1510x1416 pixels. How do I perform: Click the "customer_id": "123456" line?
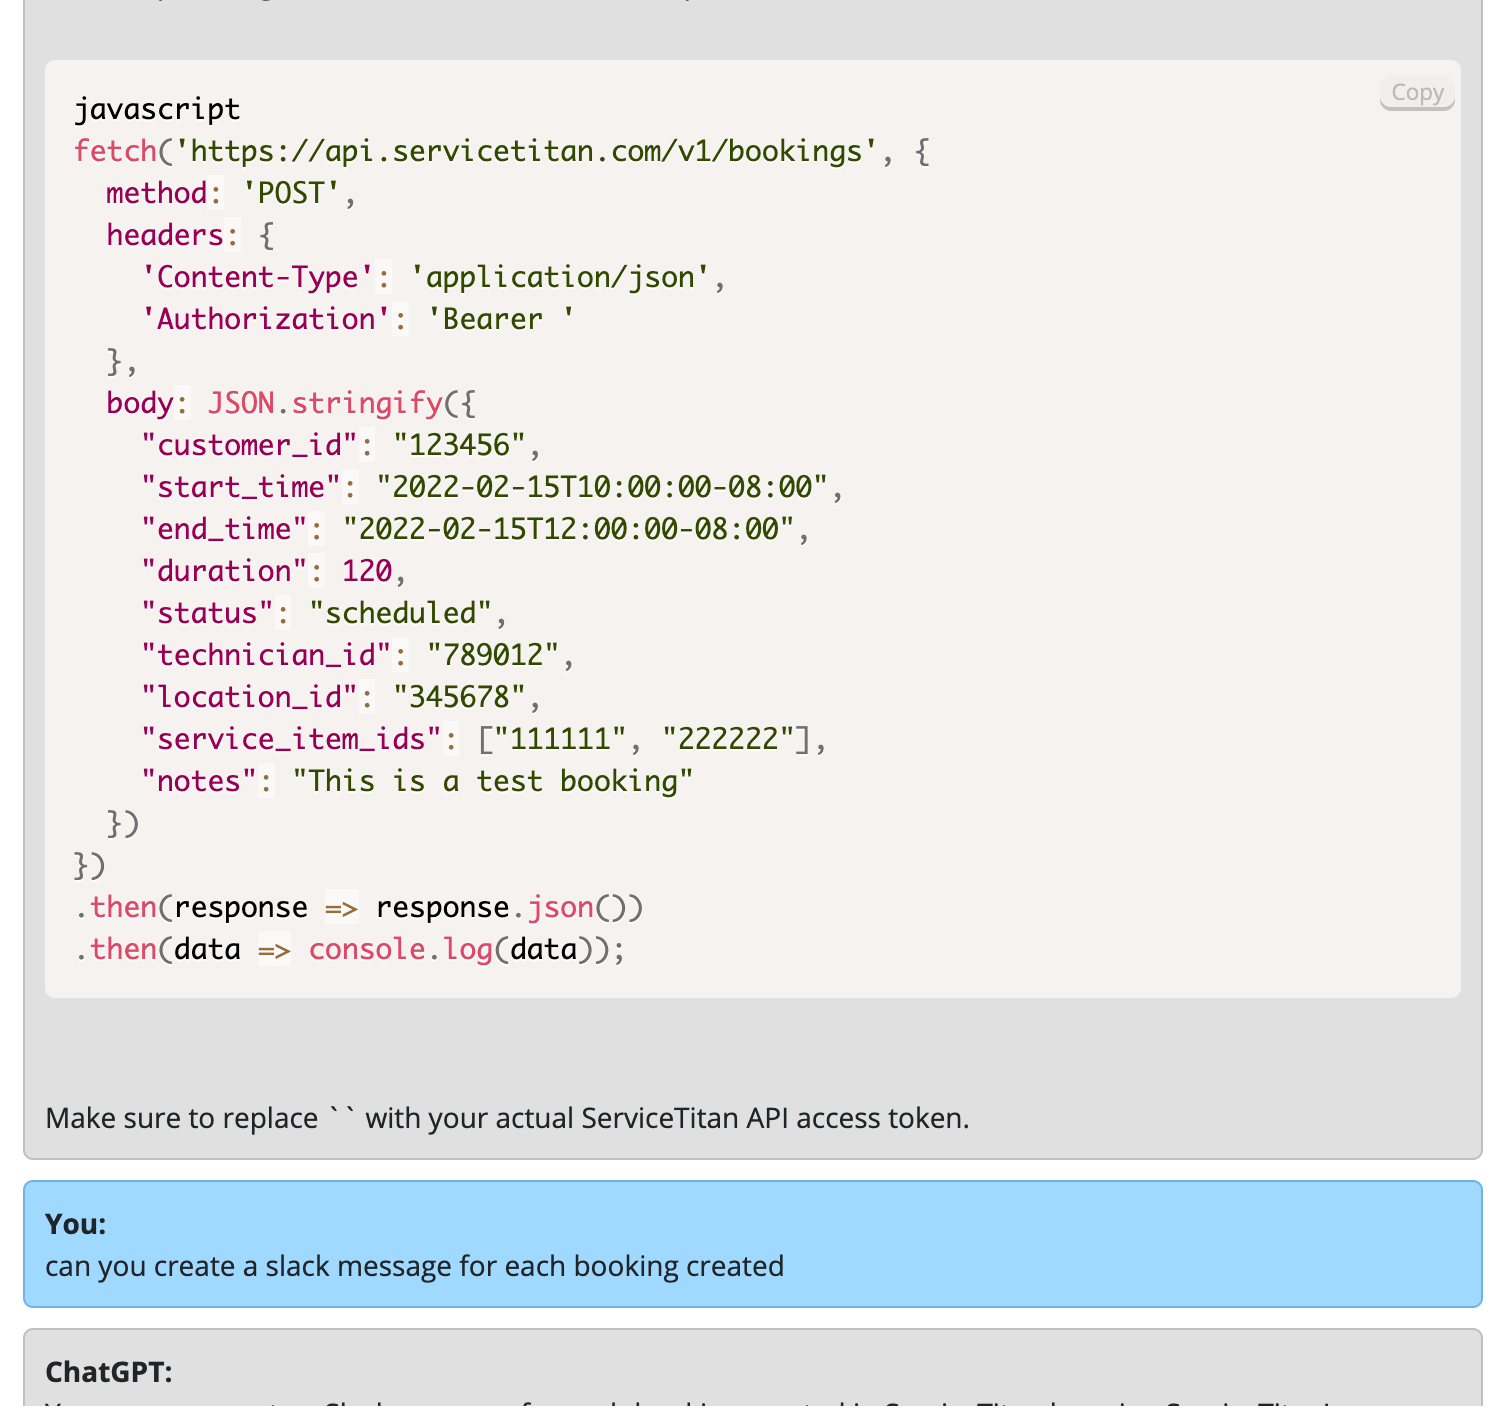[341, 445]
